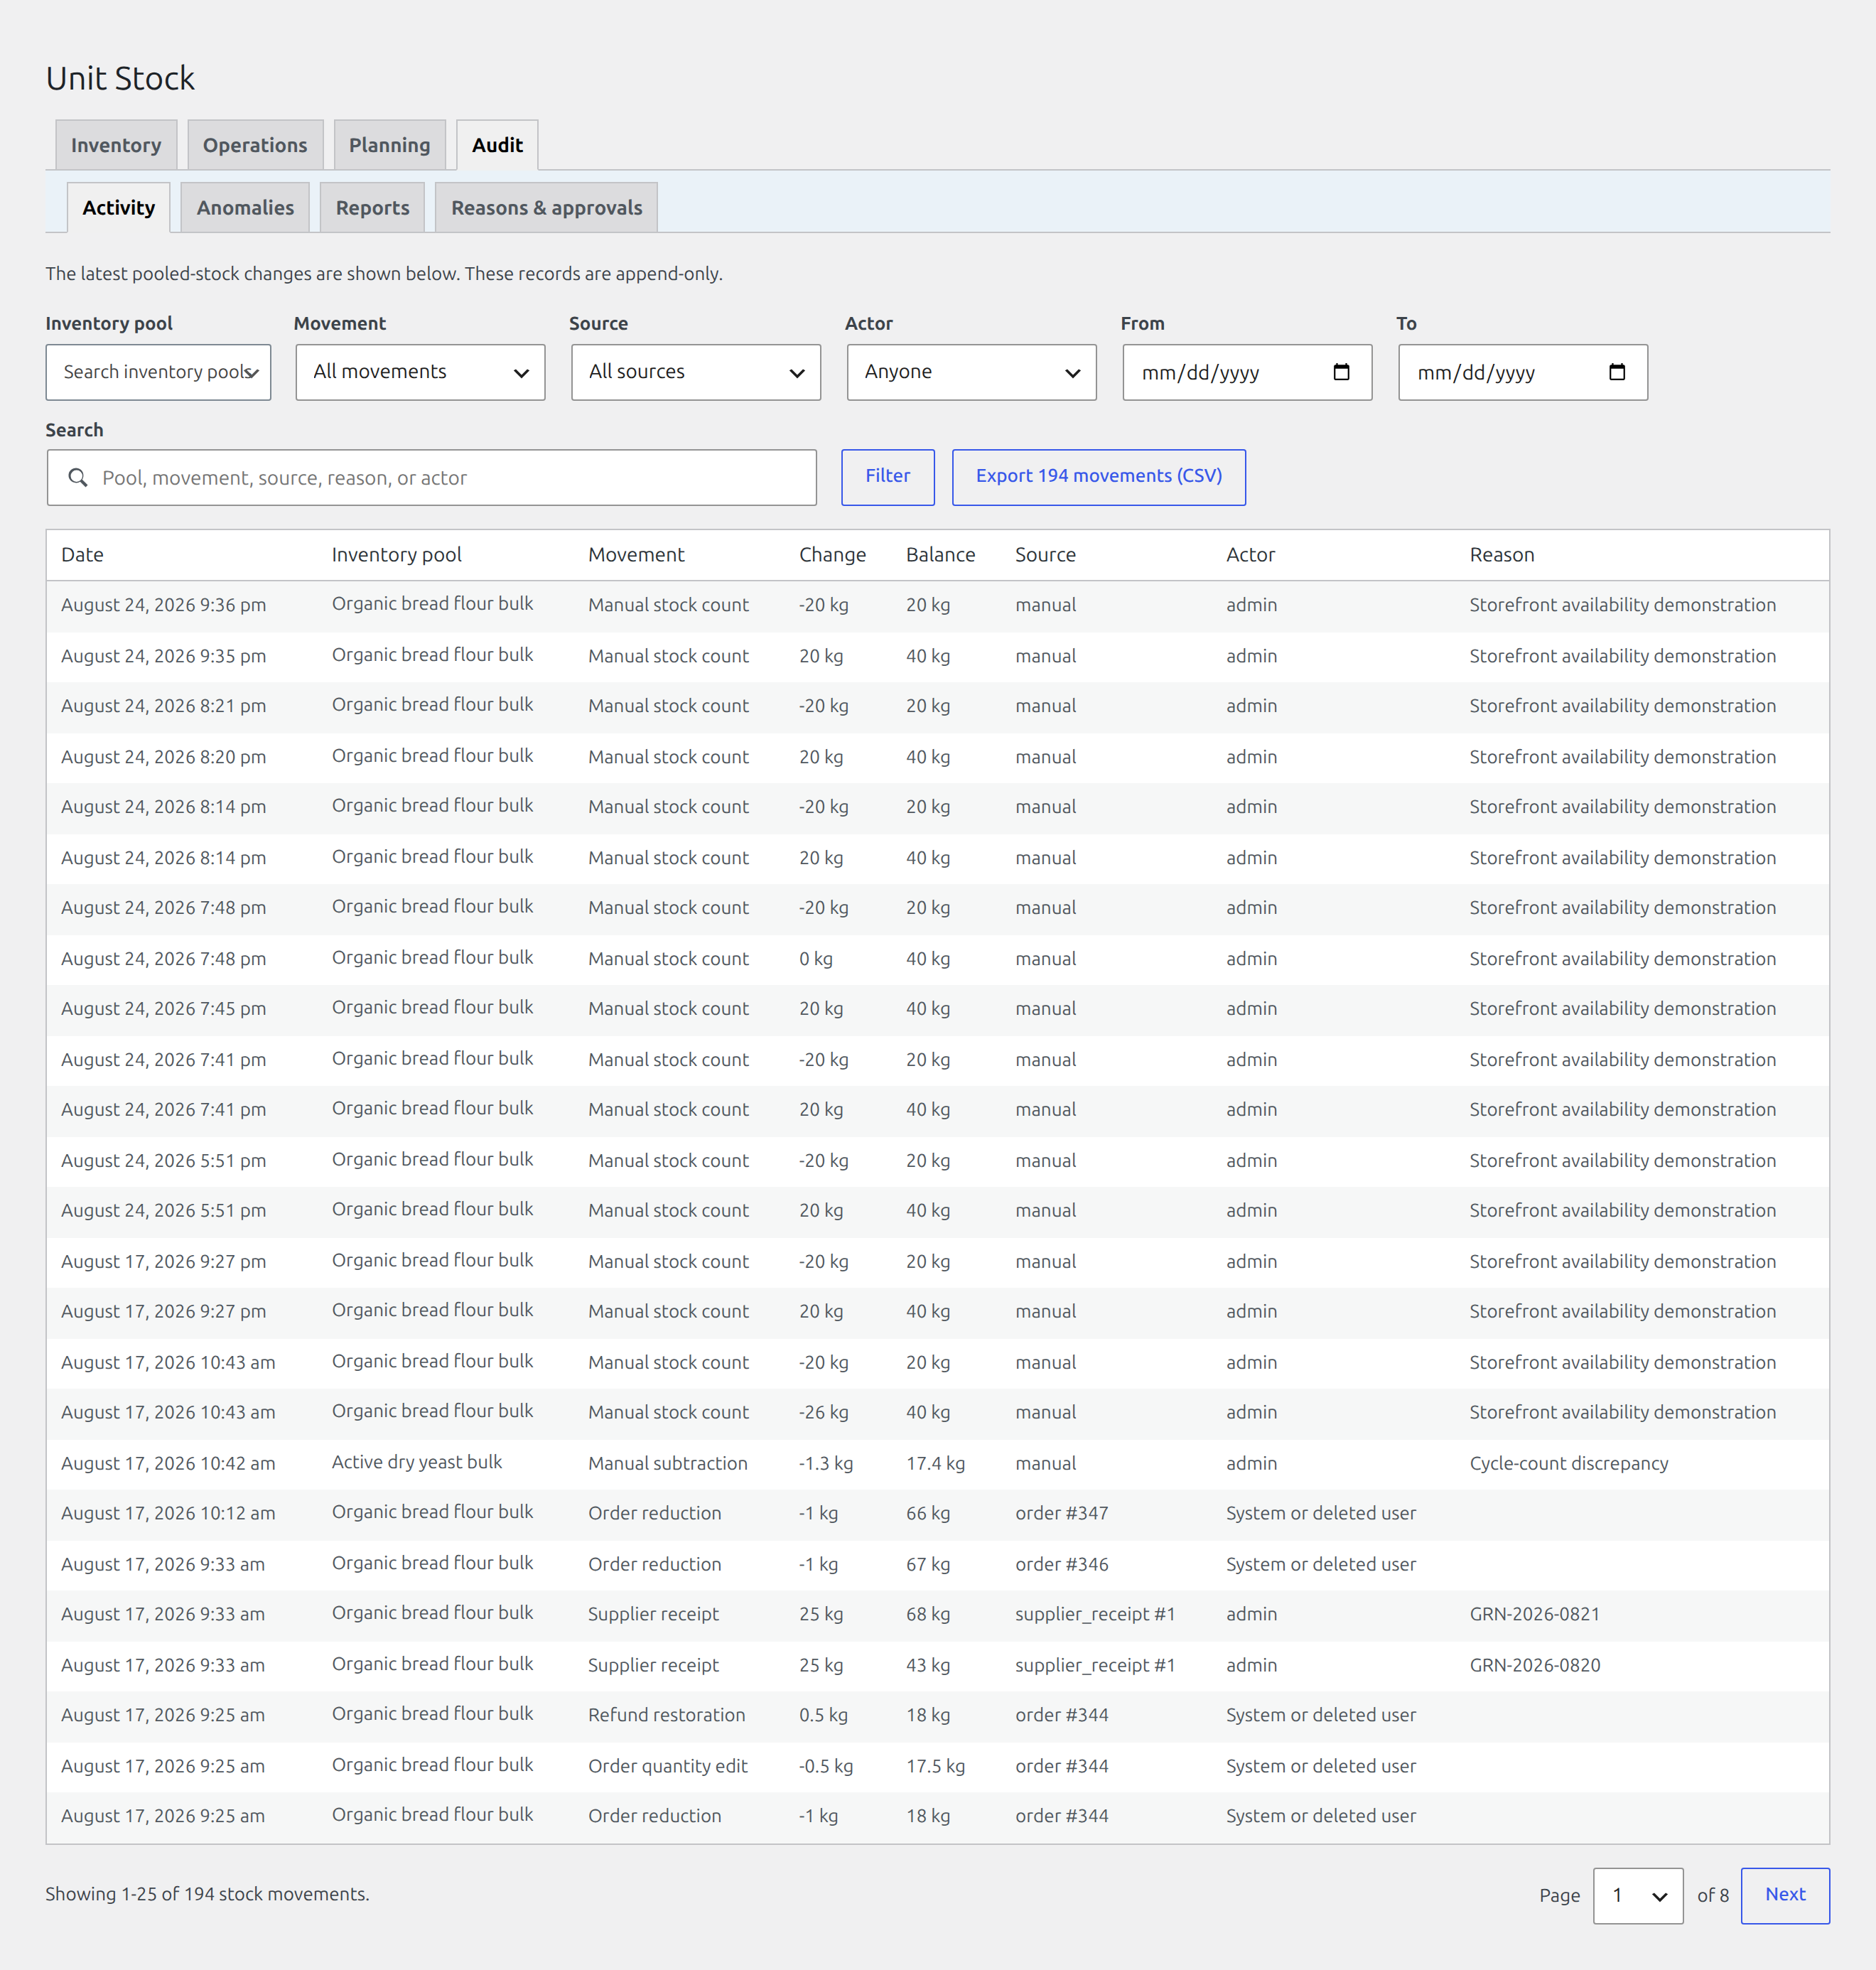This screenshot has width=1876, height=1970.
Task: Click the date August 17, 2026 10:12 am
Action: pyautogui.click(x=168, y=1513)
